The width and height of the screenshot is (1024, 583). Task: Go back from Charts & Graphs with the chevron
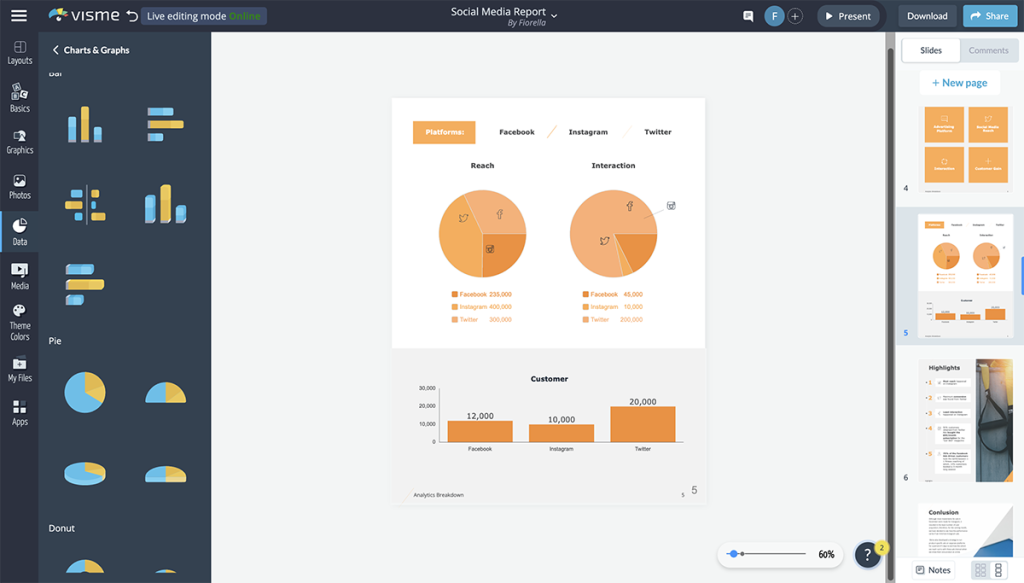pyautogui.click(x=55, y=48)
